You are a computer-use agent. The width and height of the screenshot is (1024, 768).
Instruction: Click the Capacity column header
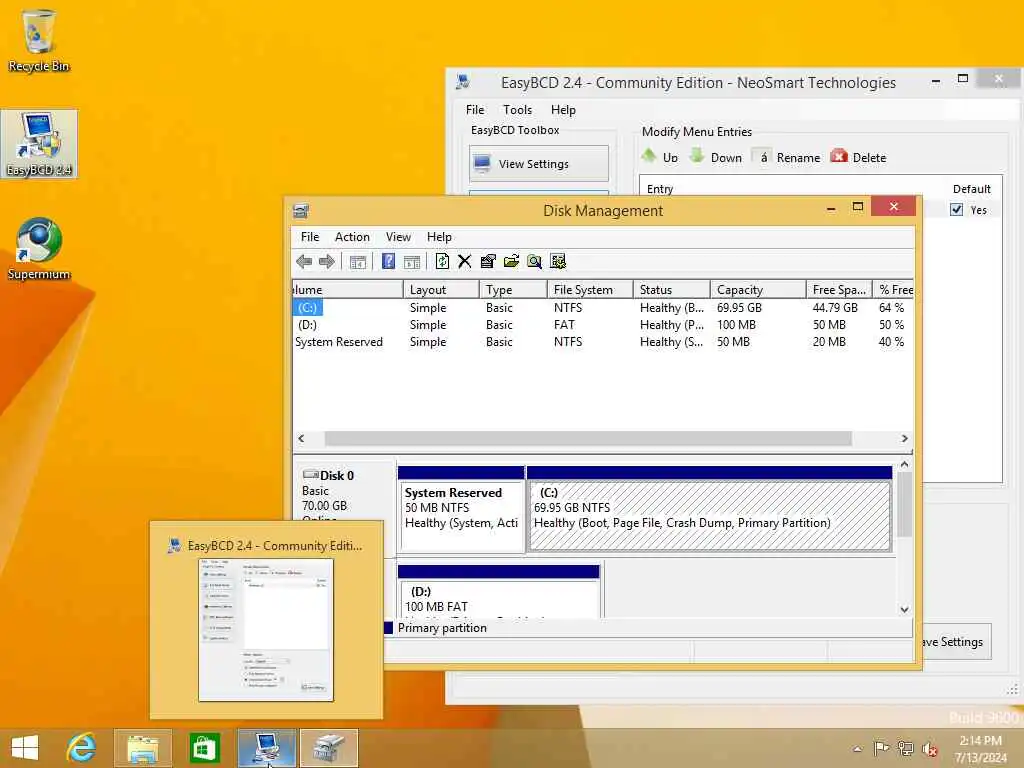[x=758, y=289]
